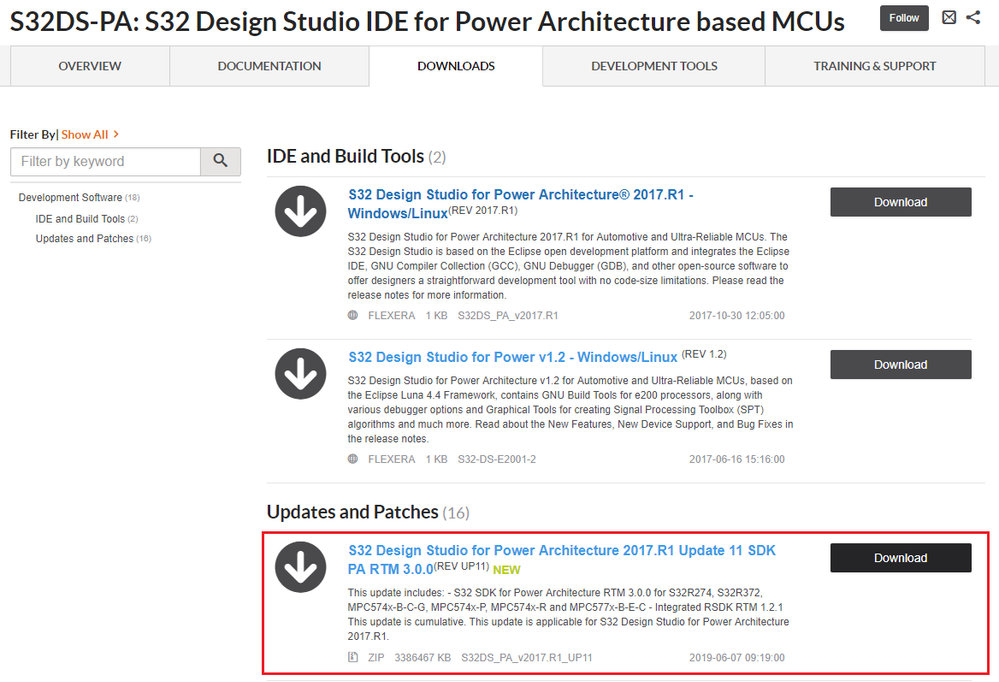999x682 pixels.
Task: Click download arrow icon for 2017.R1 Windows/Linux
Action: pos(301,212)
